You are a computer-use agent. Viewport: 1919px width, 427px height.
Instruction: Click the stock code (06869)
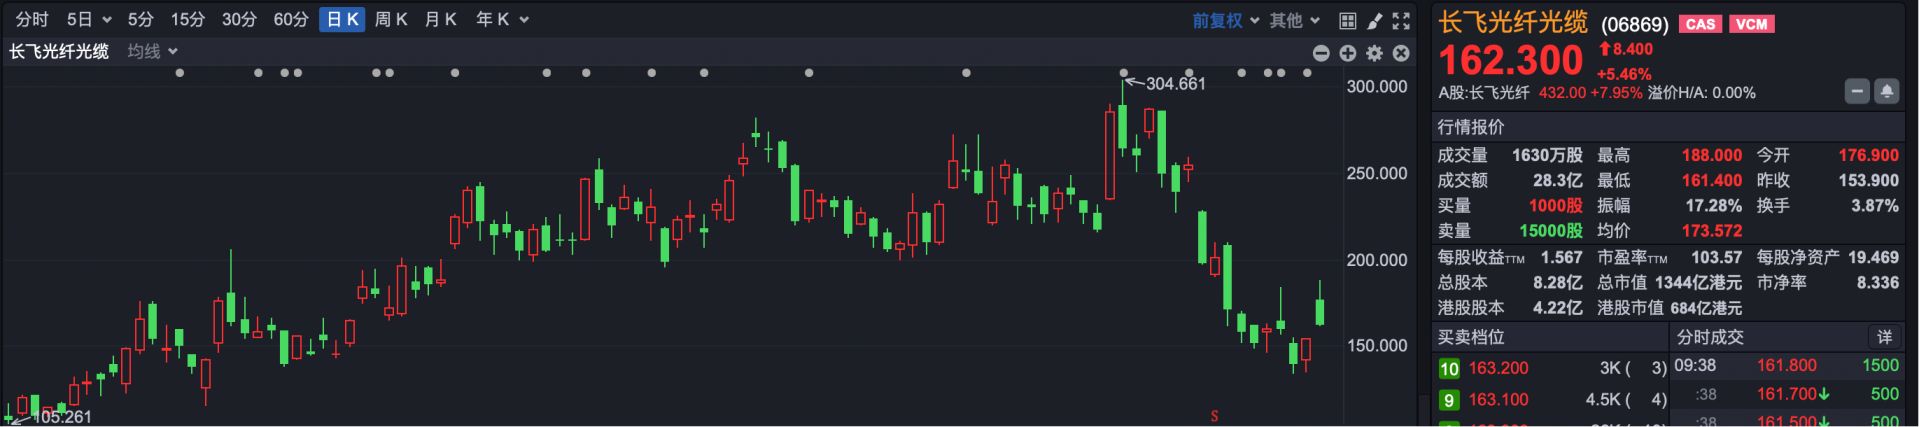pos(1635,24)
